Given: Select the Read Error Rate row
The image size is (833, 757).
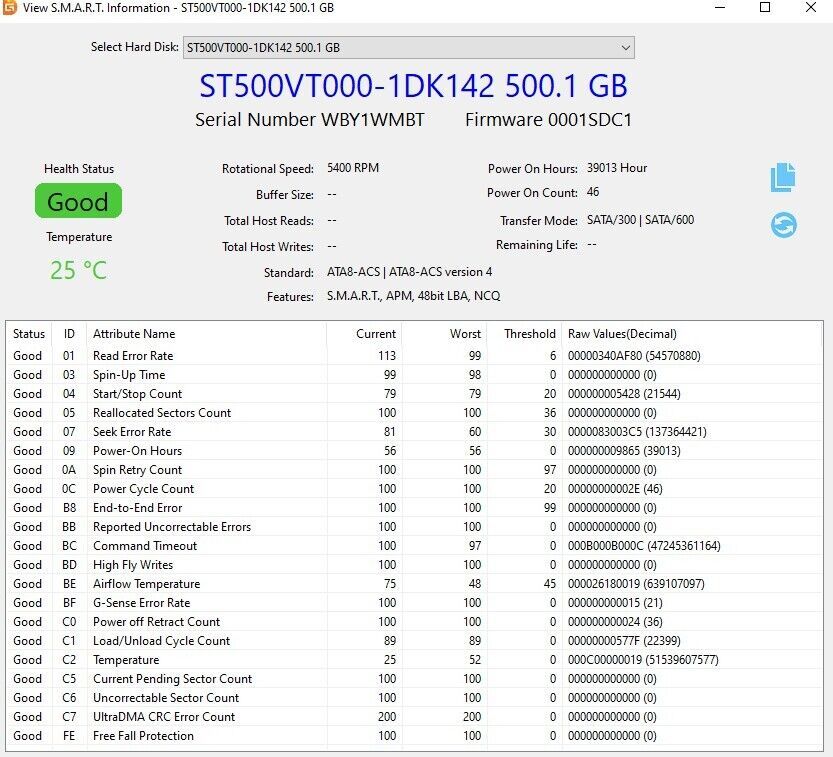Looking at the screenshot, I should [414, 355].
